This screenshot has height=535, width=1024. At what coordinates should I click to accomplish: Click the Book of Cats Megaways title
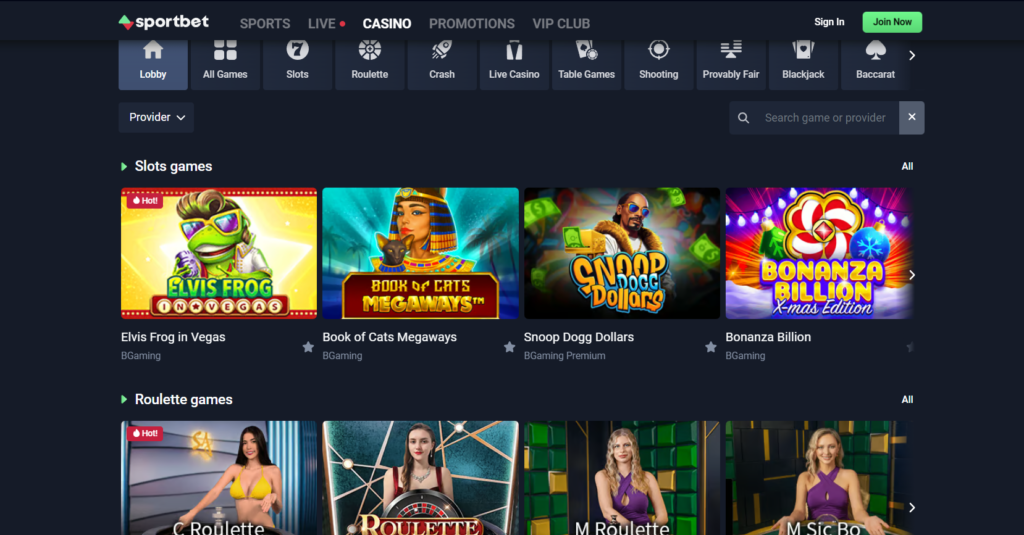click(389, 337)
